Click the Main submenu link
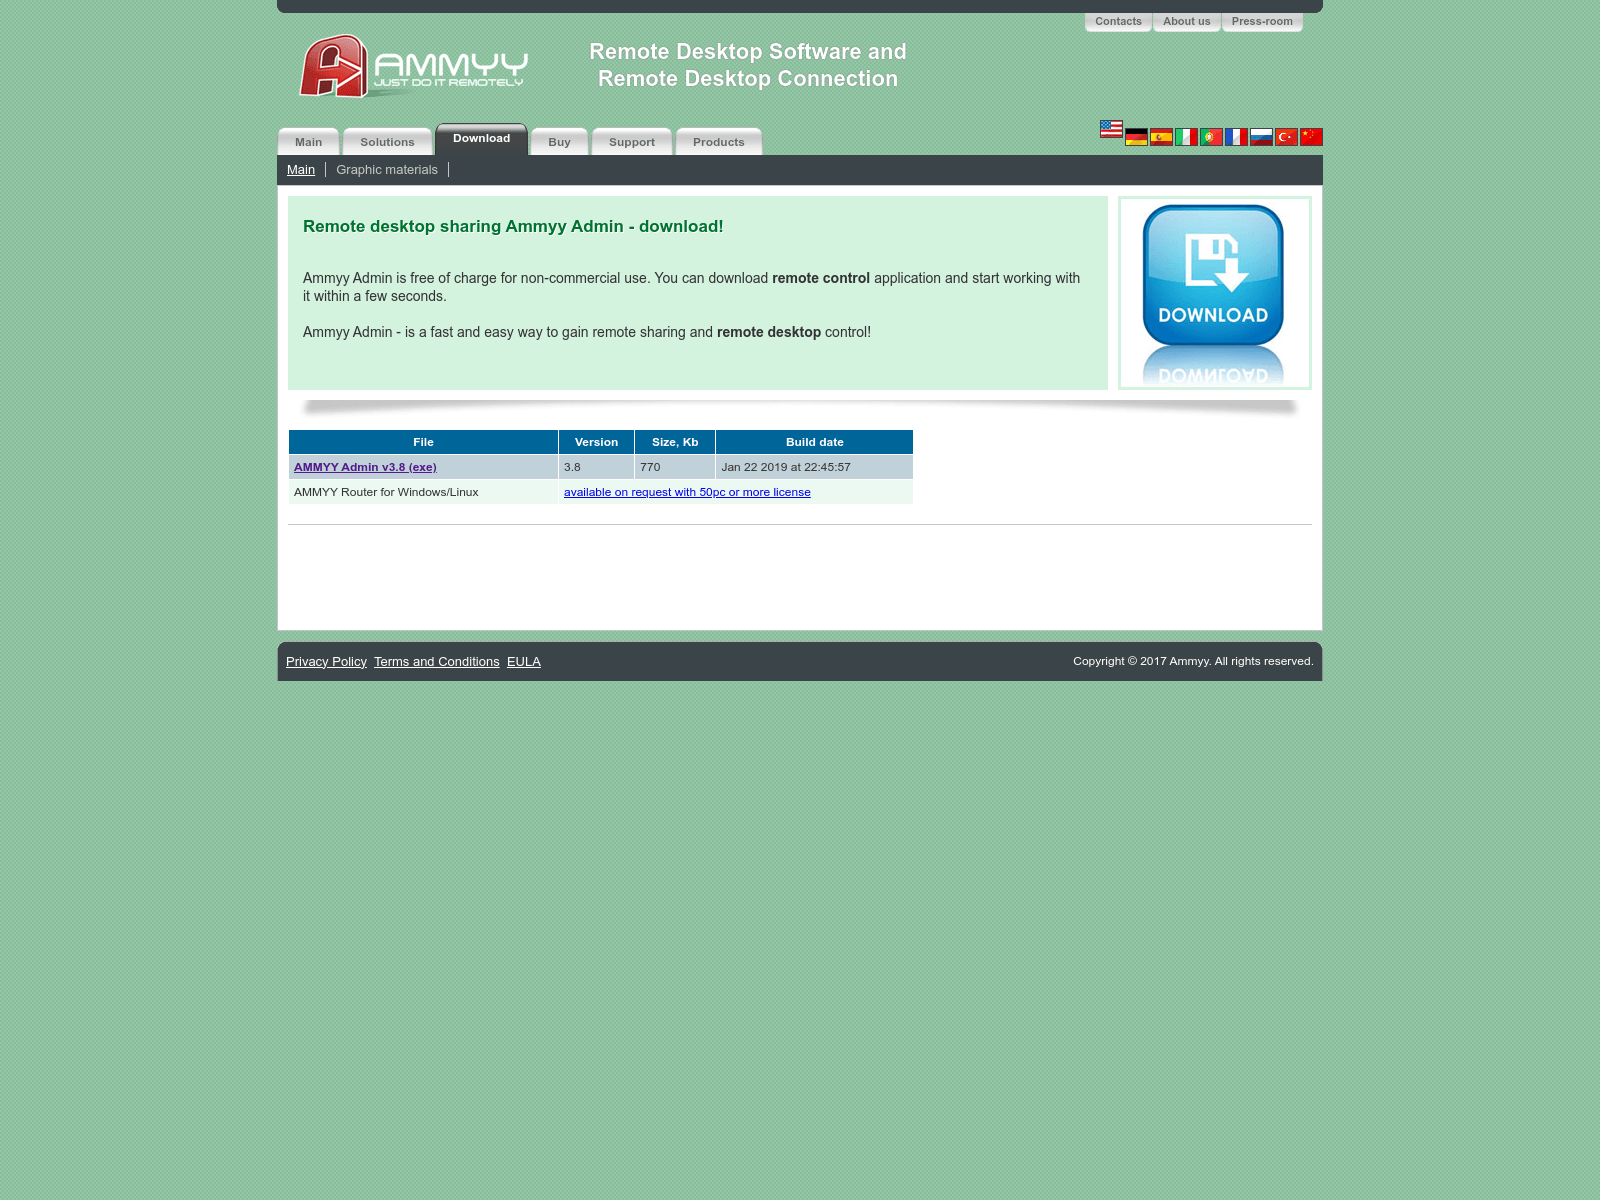 [x=301, y=170]
